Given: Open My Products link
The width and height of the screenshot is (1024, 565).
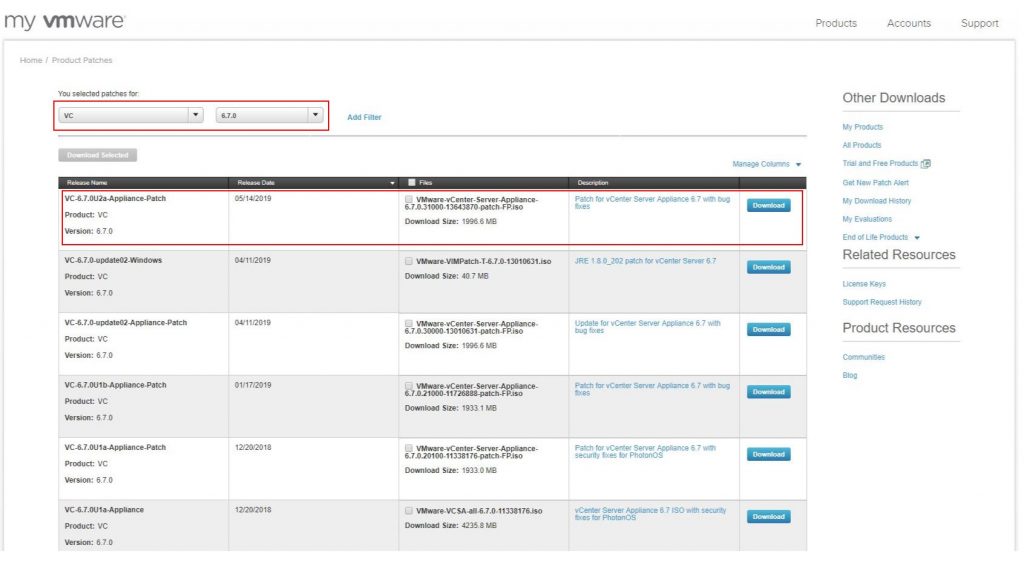Looking at the screenshot, I should [x=862, y=127].
